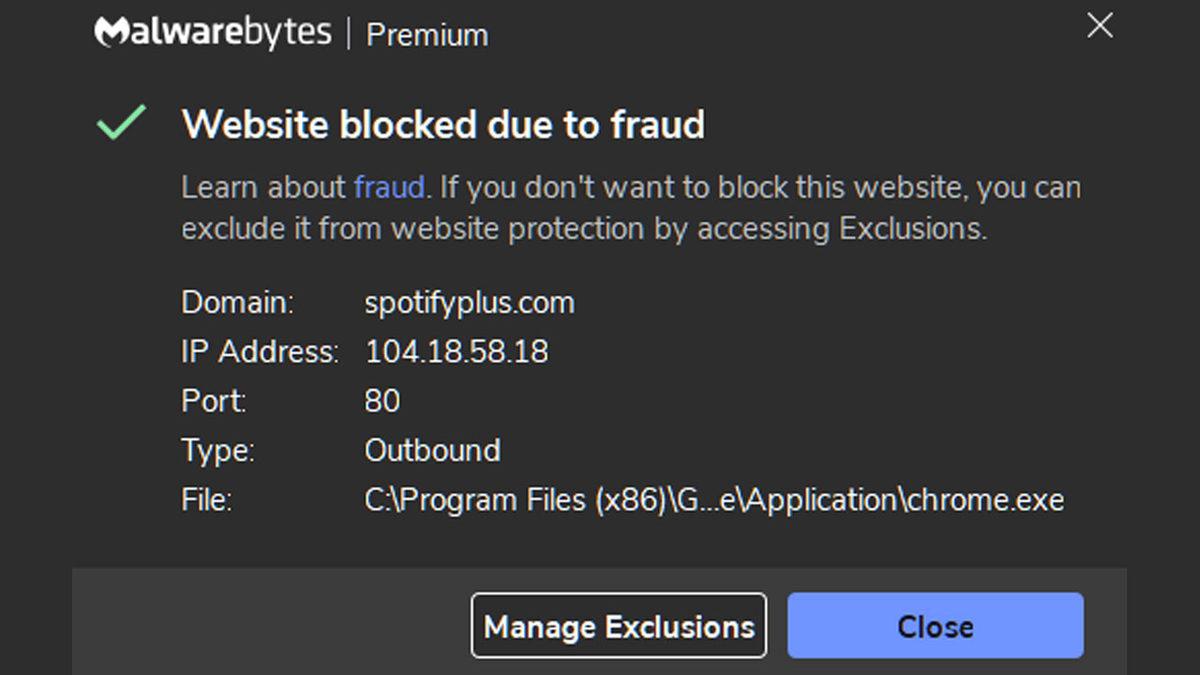
Task: Click the Type field label
Action: 218,450
